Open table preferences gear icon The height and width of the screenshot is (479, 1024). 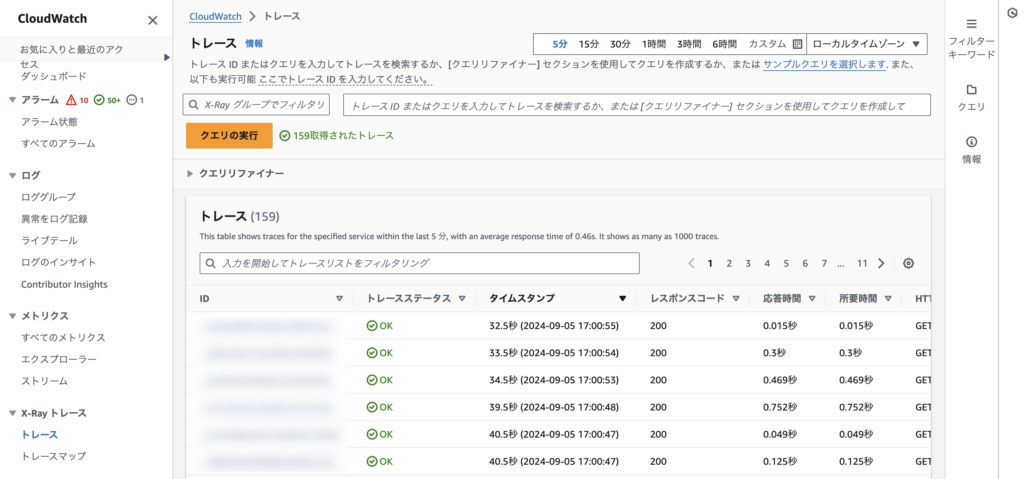pyautogui.click(x=908, y=263)
